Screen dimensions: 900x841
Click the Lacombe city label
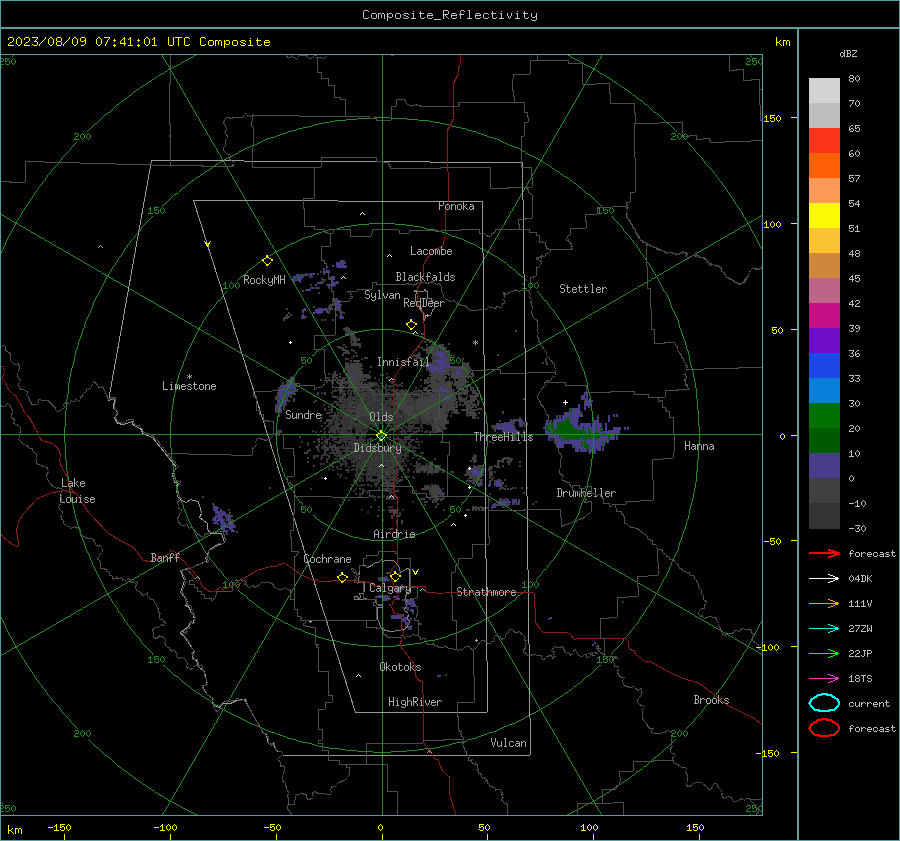(431, 251)
